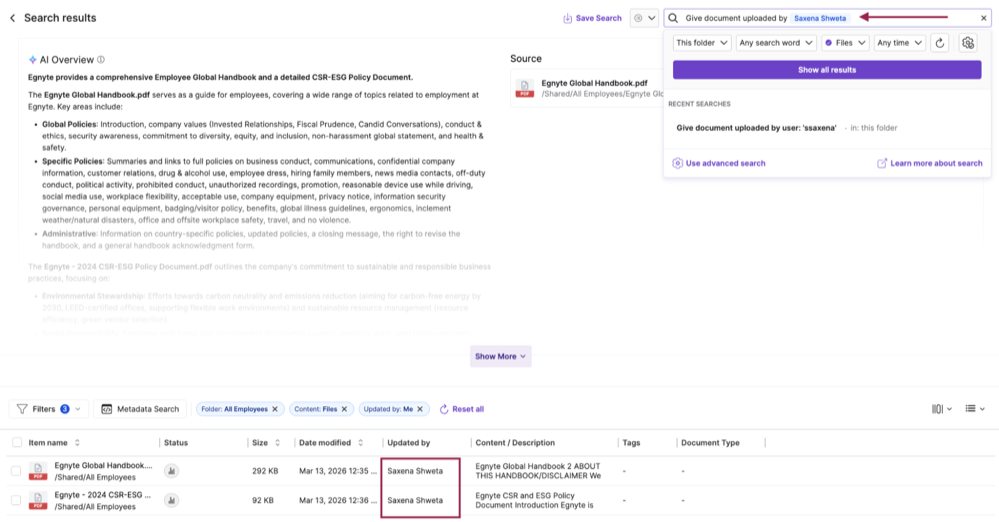Remove the 'Updated by: Me' filter chip
Image resolution: width=999 pixels, height=522 pixels.
pos(421,409)
